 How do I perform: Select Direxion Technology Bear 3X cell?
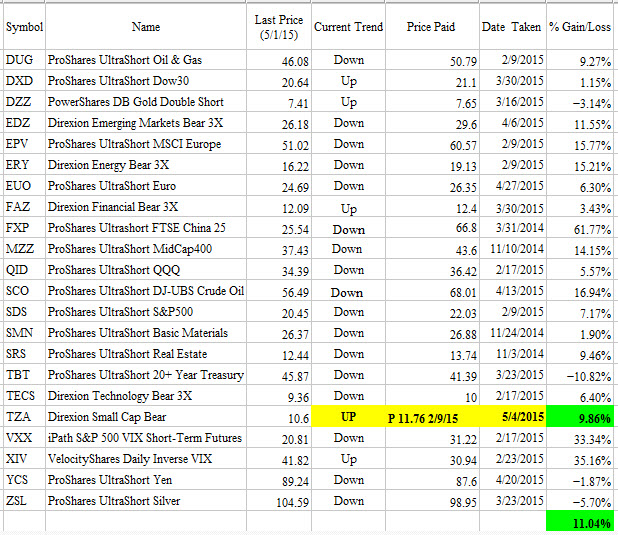[x=146, y=396]
